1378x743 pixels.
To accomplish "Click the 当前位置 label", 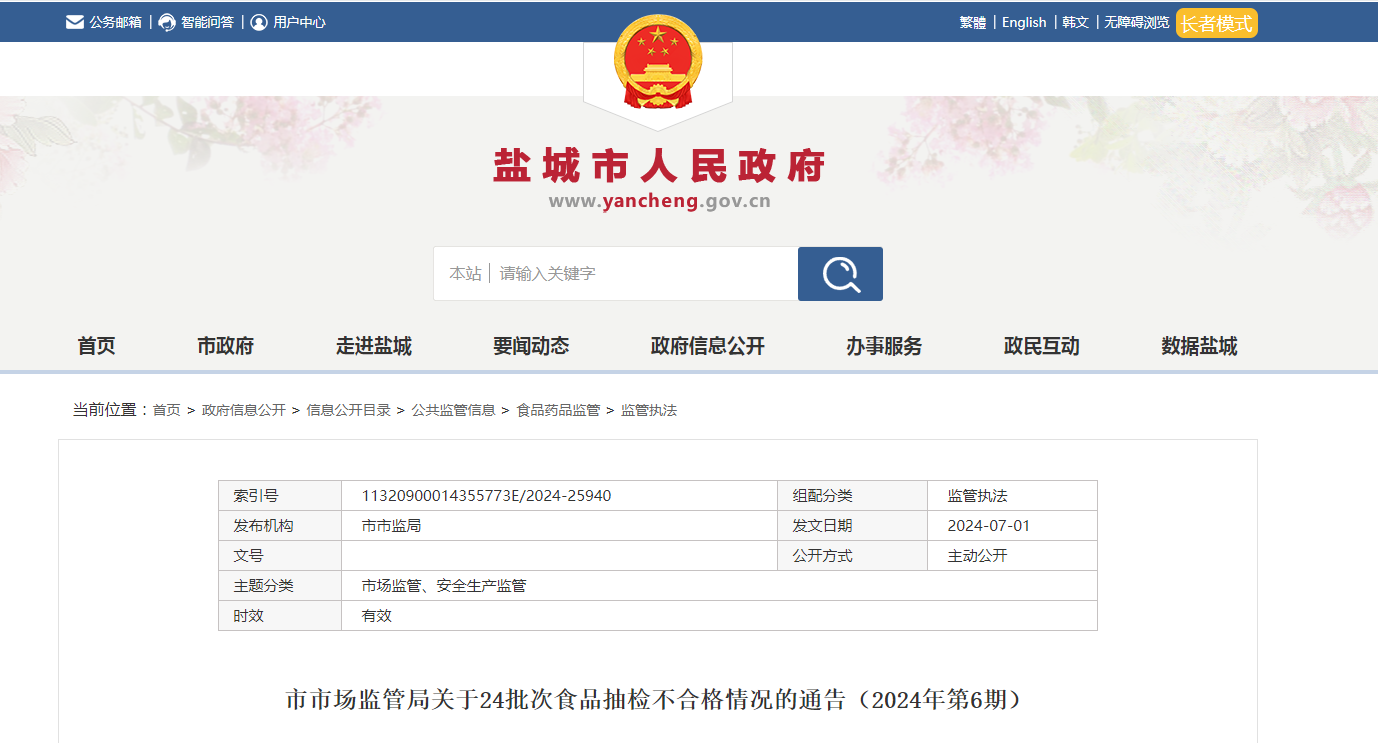I will pyautogui.click(x=110, y=410).
